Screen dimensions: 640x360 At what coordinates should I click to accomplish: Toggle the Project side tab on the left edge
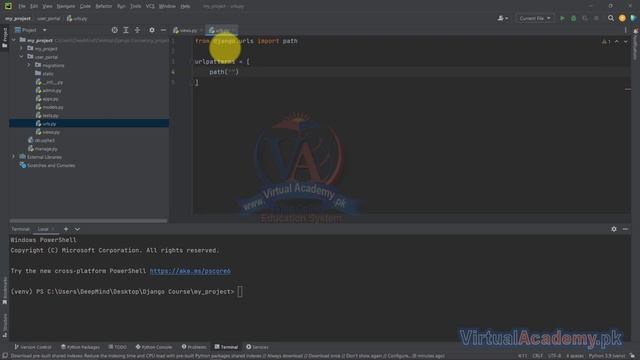tap(4, 38)
